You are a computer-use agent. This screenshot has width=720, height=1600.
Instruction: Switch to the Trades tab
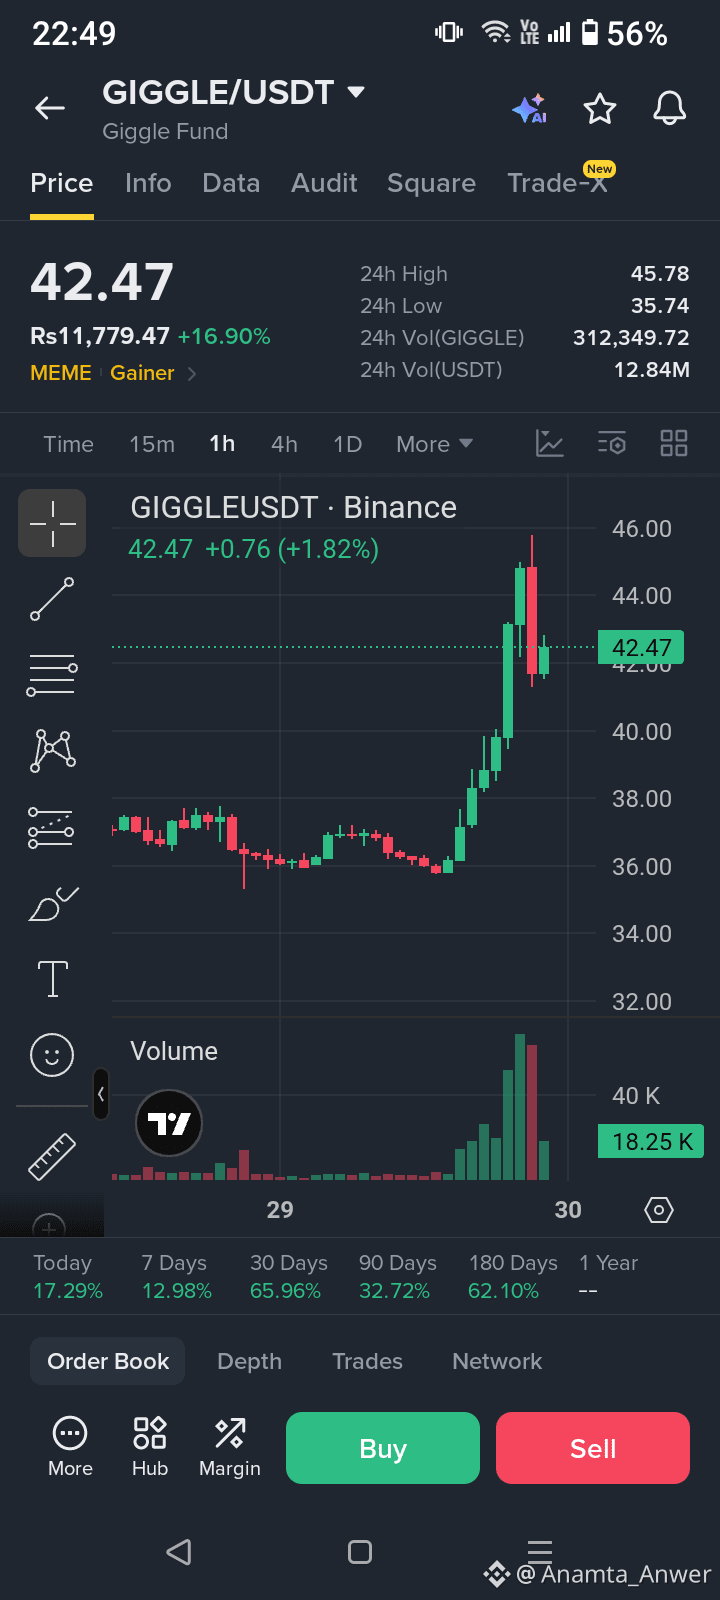tap(367, 1361)
